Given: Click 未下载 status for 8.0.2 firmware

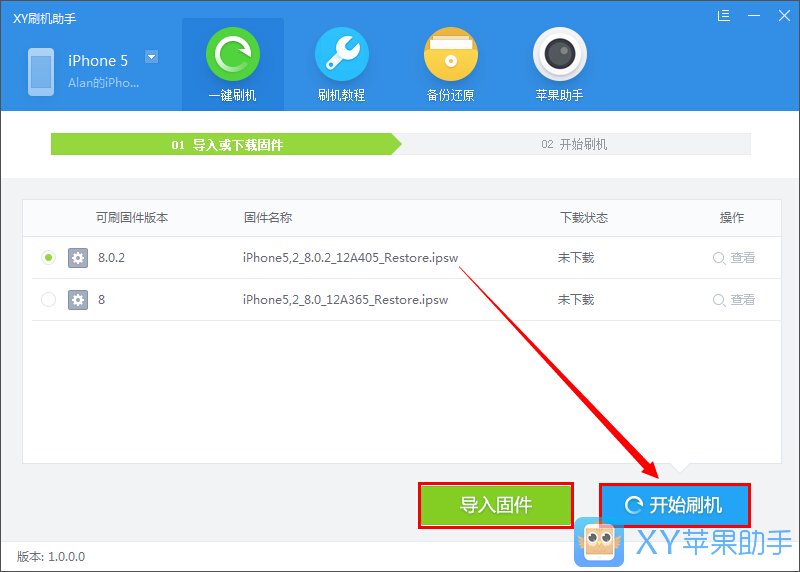Looking at the screenshot, I should [x=576, y=258].
